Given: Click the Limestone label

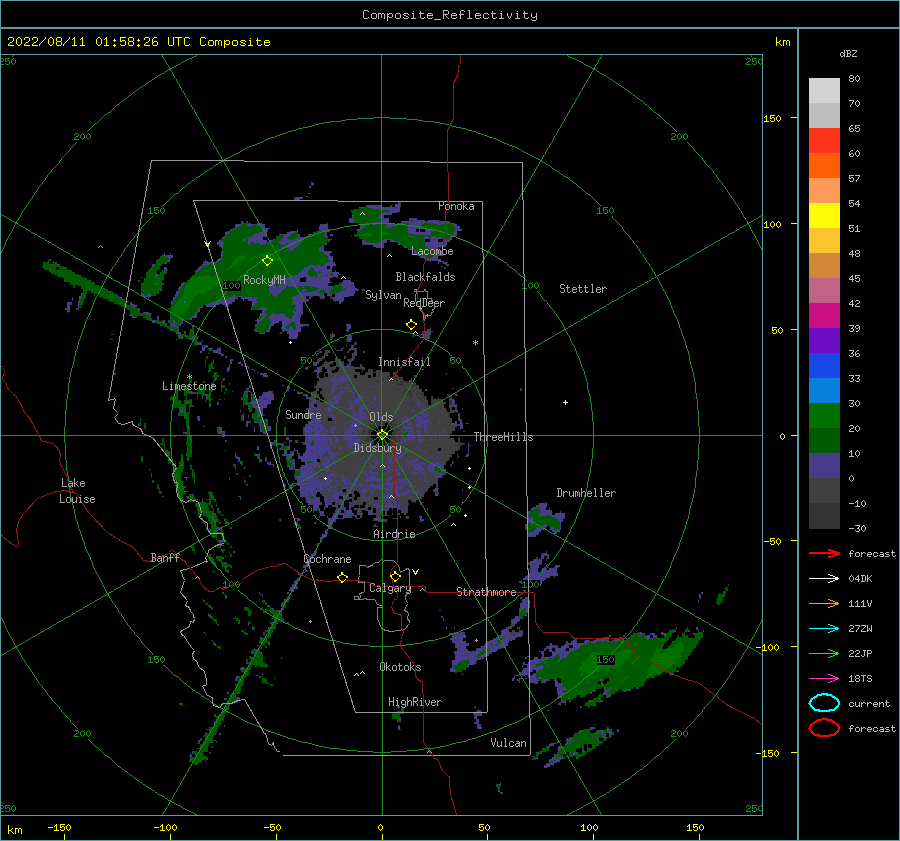Looking at the screenshot, I should click(189, 386).
